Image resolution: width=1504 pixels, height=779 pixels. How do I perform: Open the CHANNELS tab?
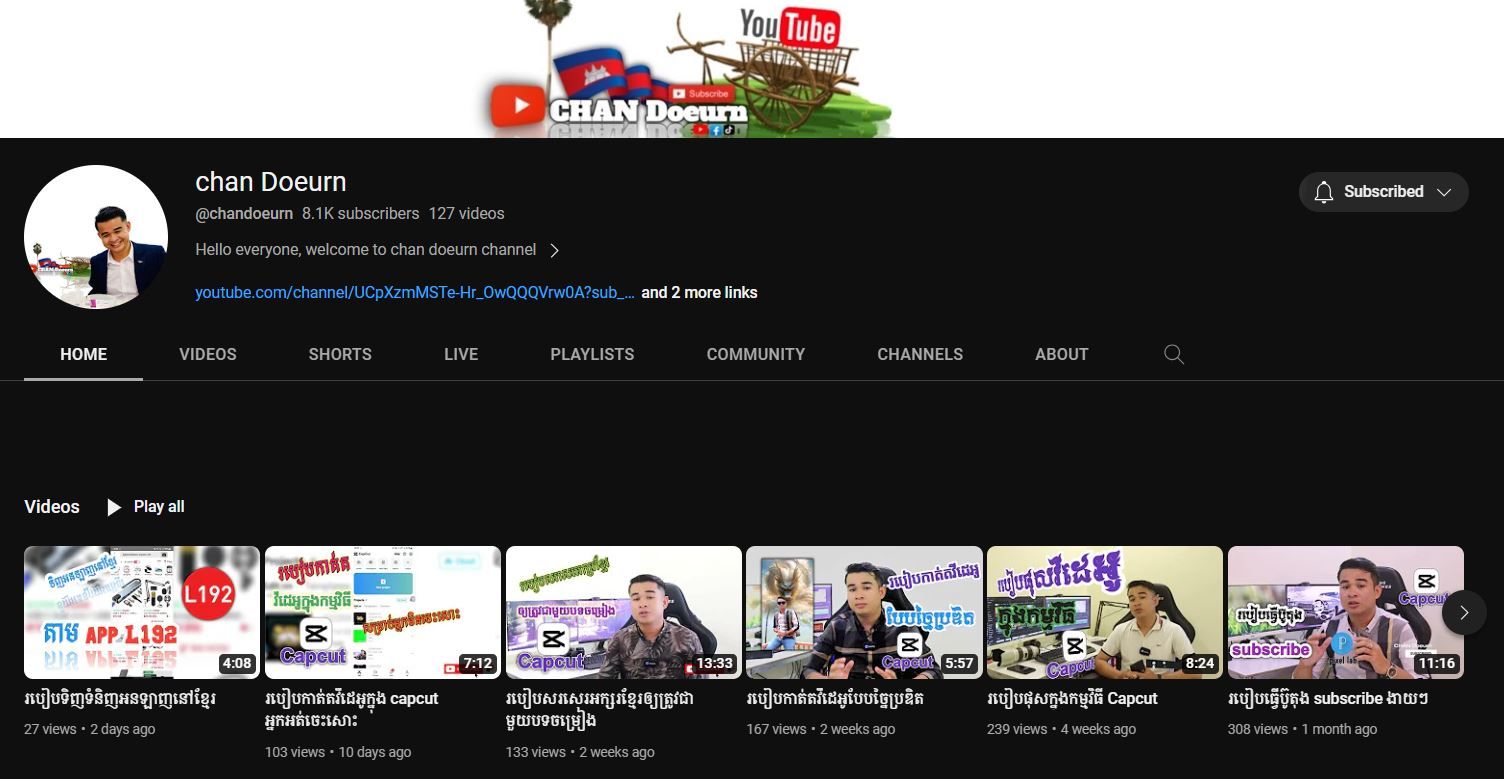pos(920,354)
